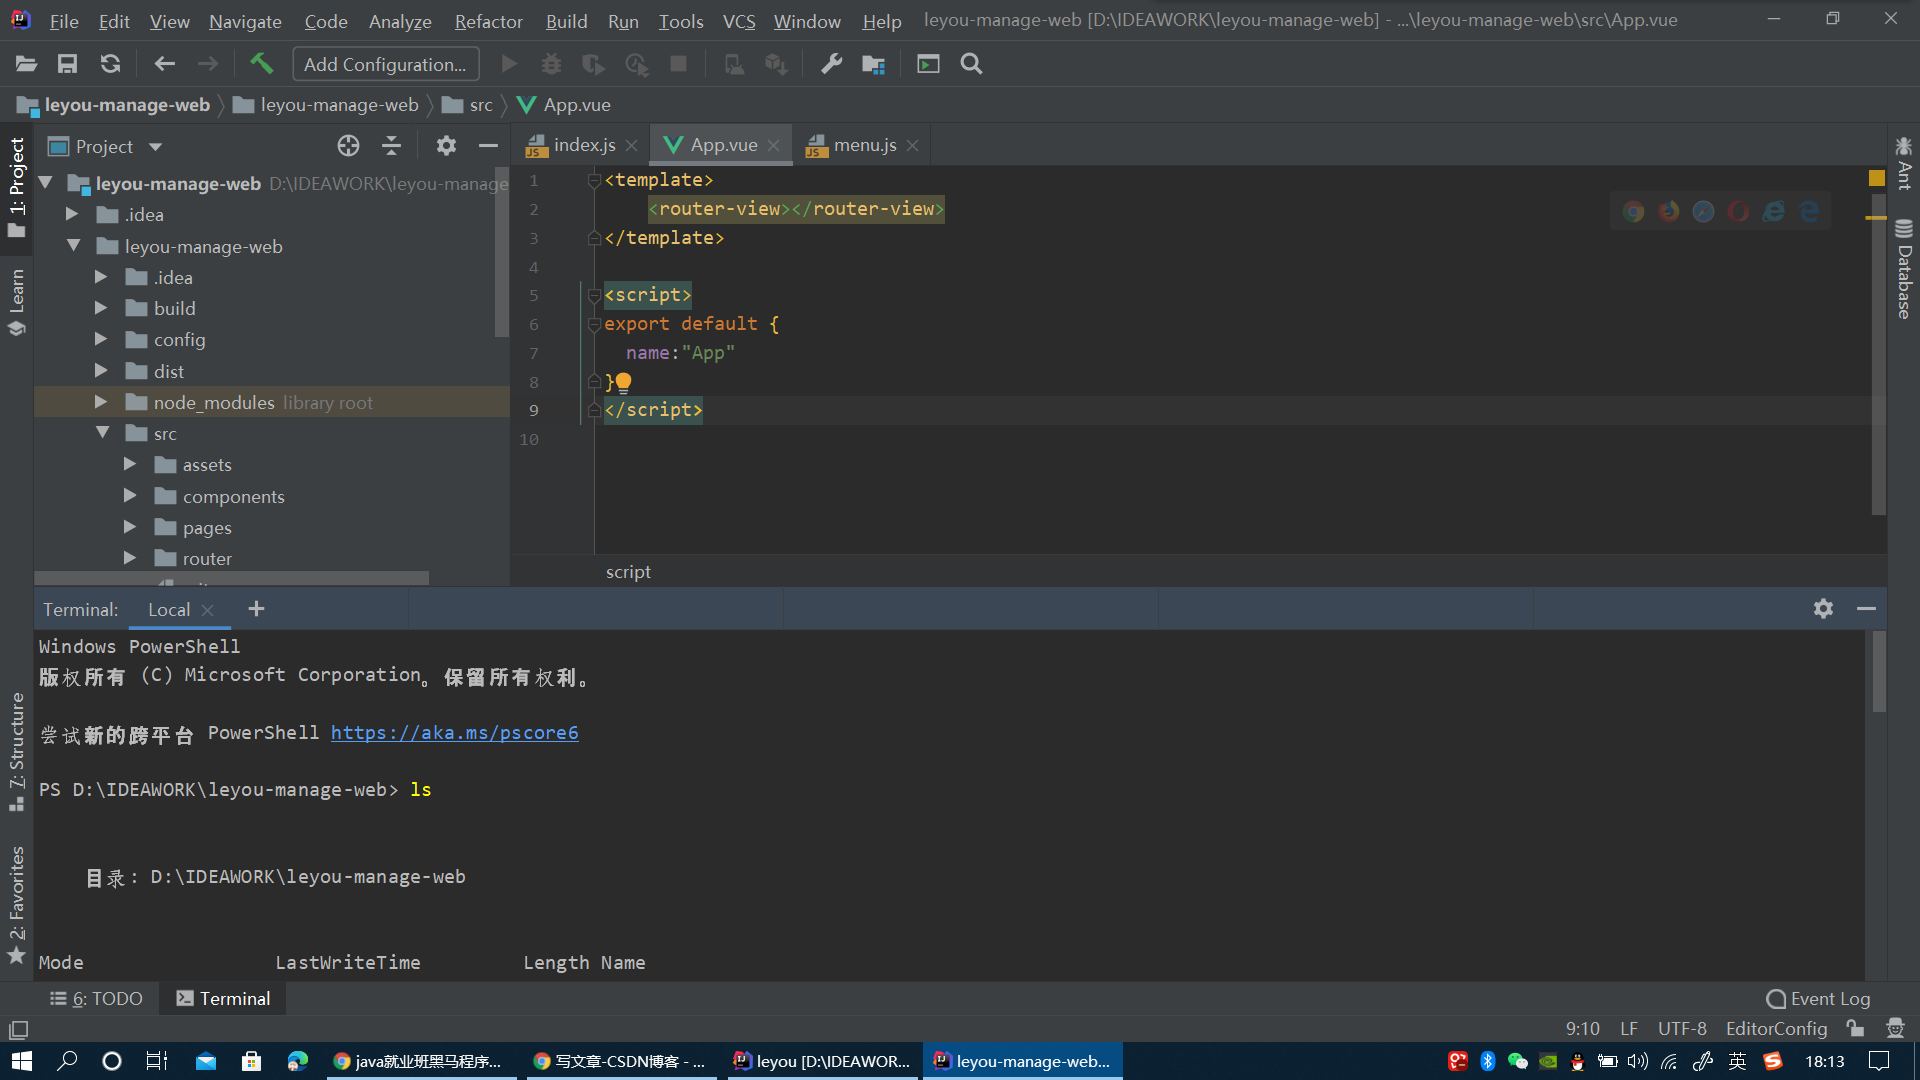Viewport: 1920px width, 1080px height.
Task: Open Terminal settings gear icon
Action: (1823, 608)
